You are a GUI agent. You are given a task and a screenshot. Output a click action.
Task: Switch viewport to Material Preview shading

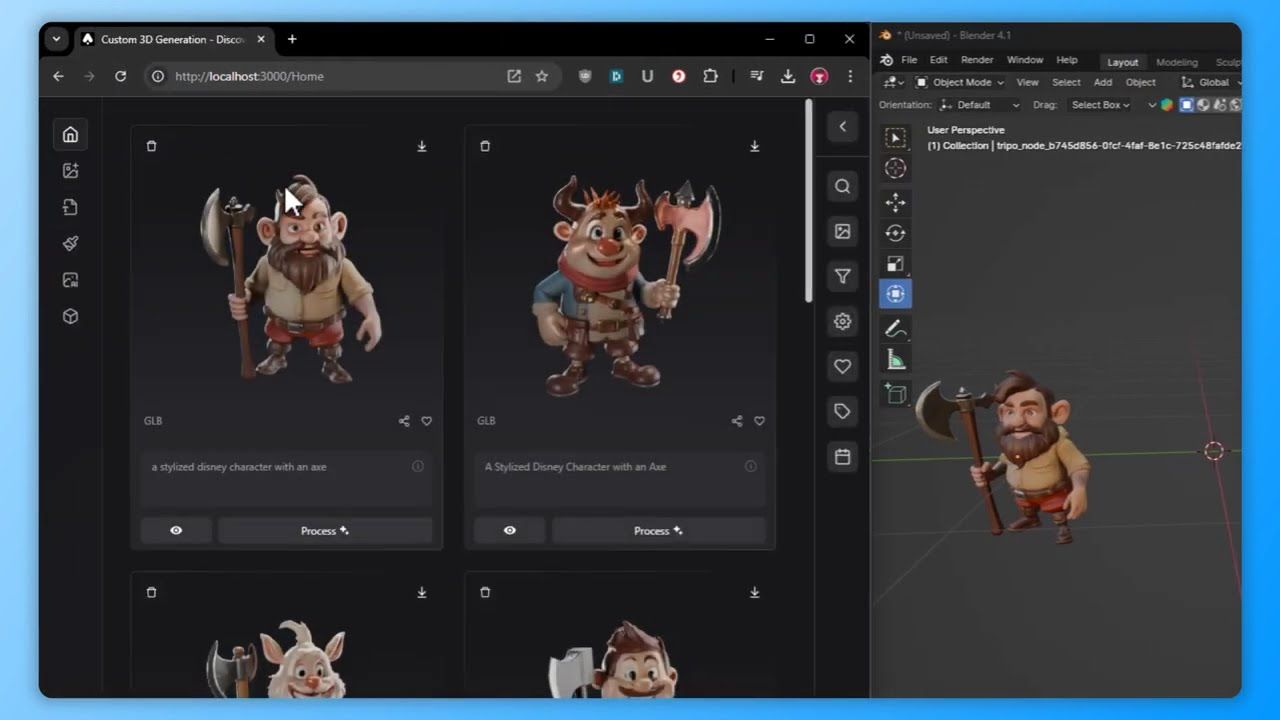coord(1222,104)
